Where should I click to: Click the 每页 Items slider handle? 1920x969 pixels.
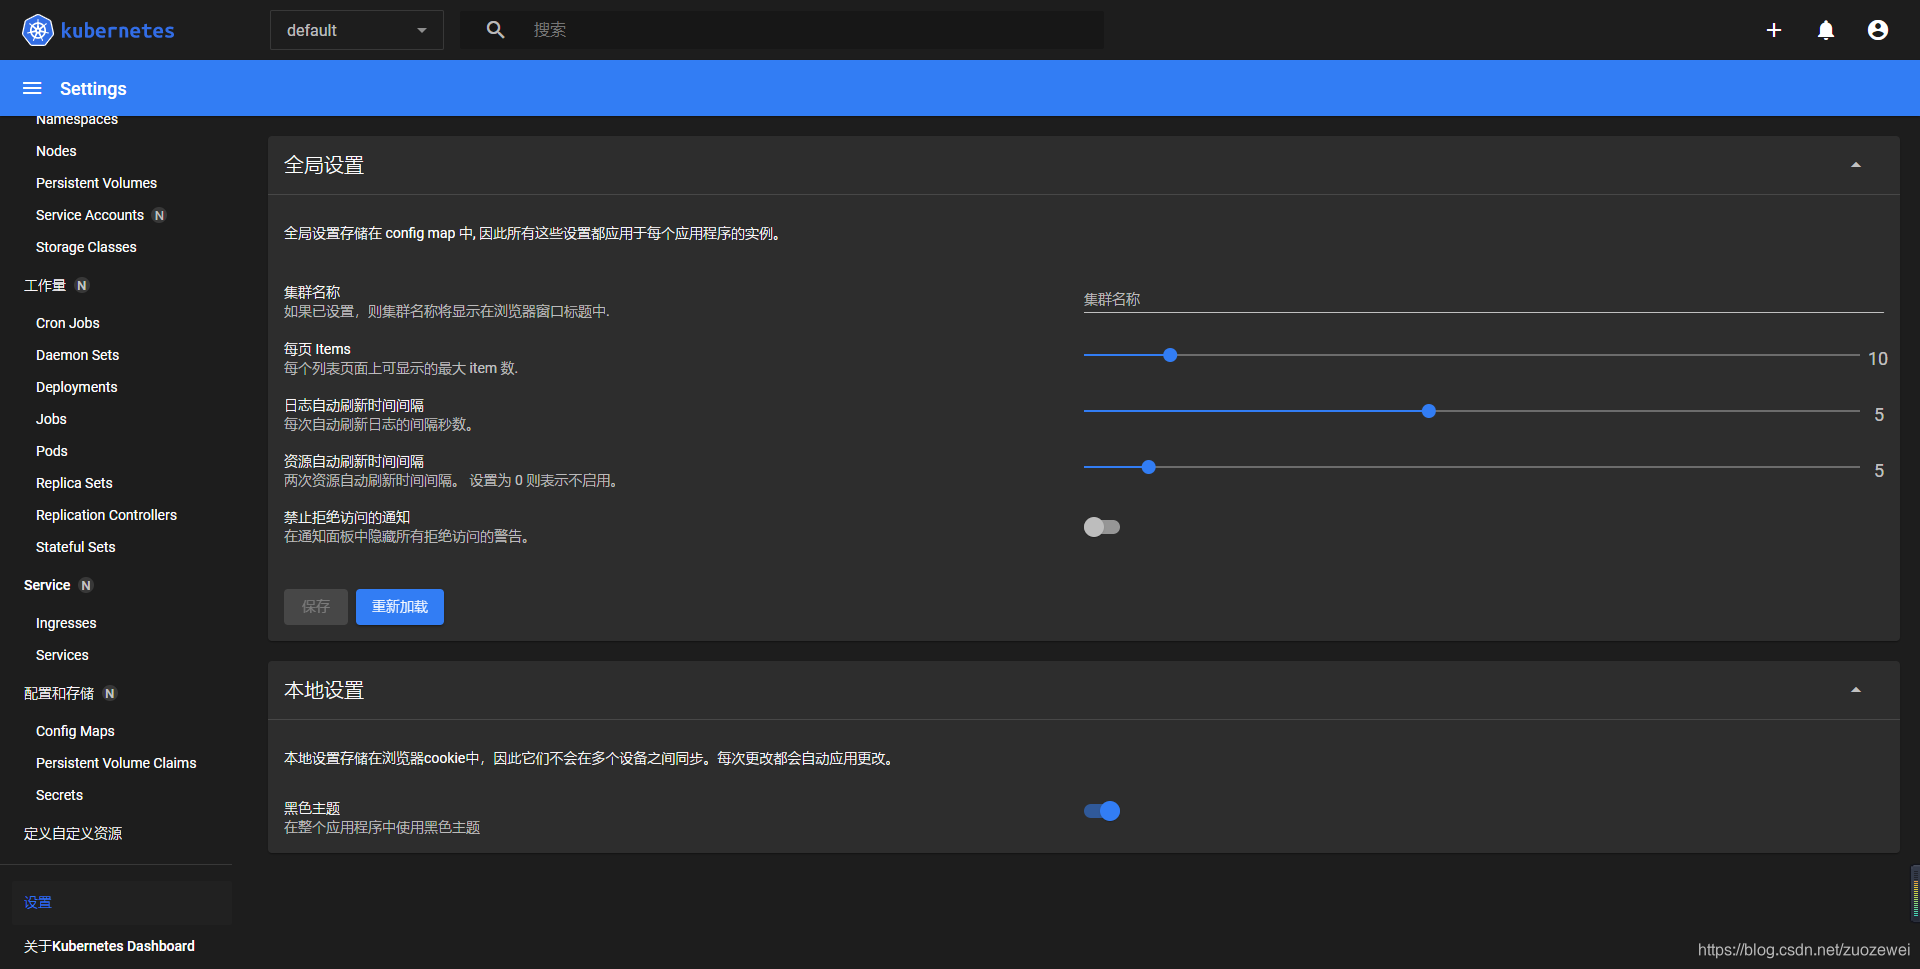coord(1170,355)
